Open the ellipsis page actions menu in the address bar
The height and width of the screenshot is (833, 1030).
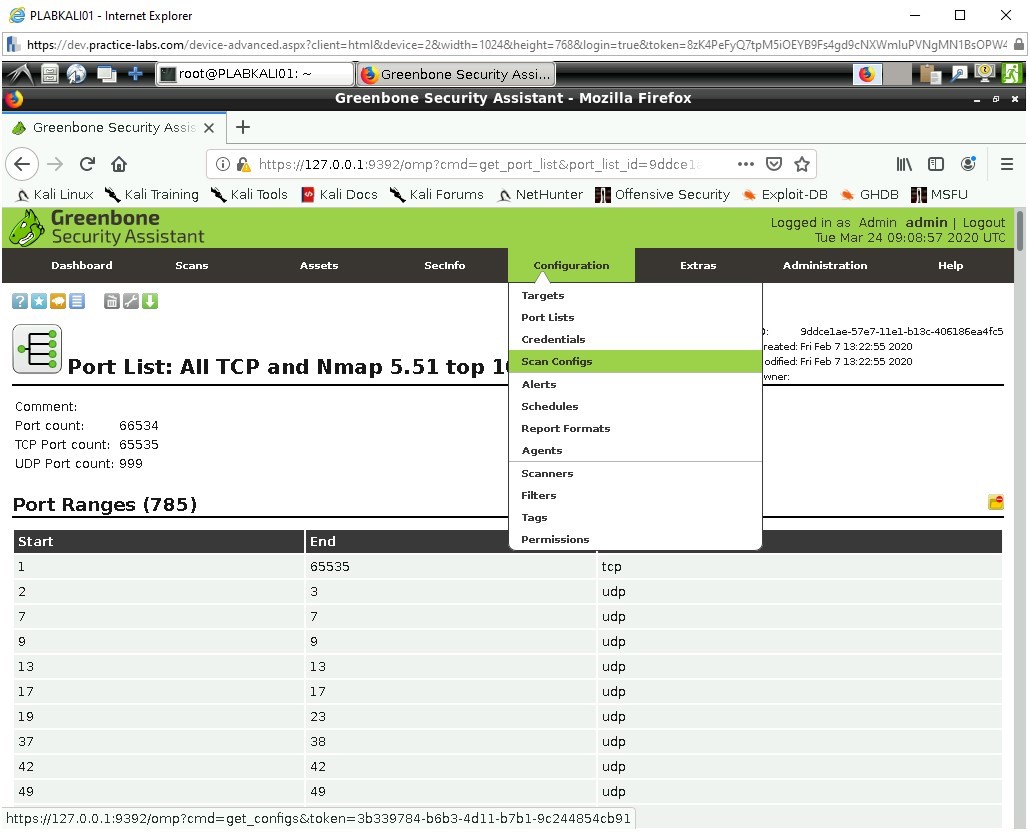coord(745,163)
